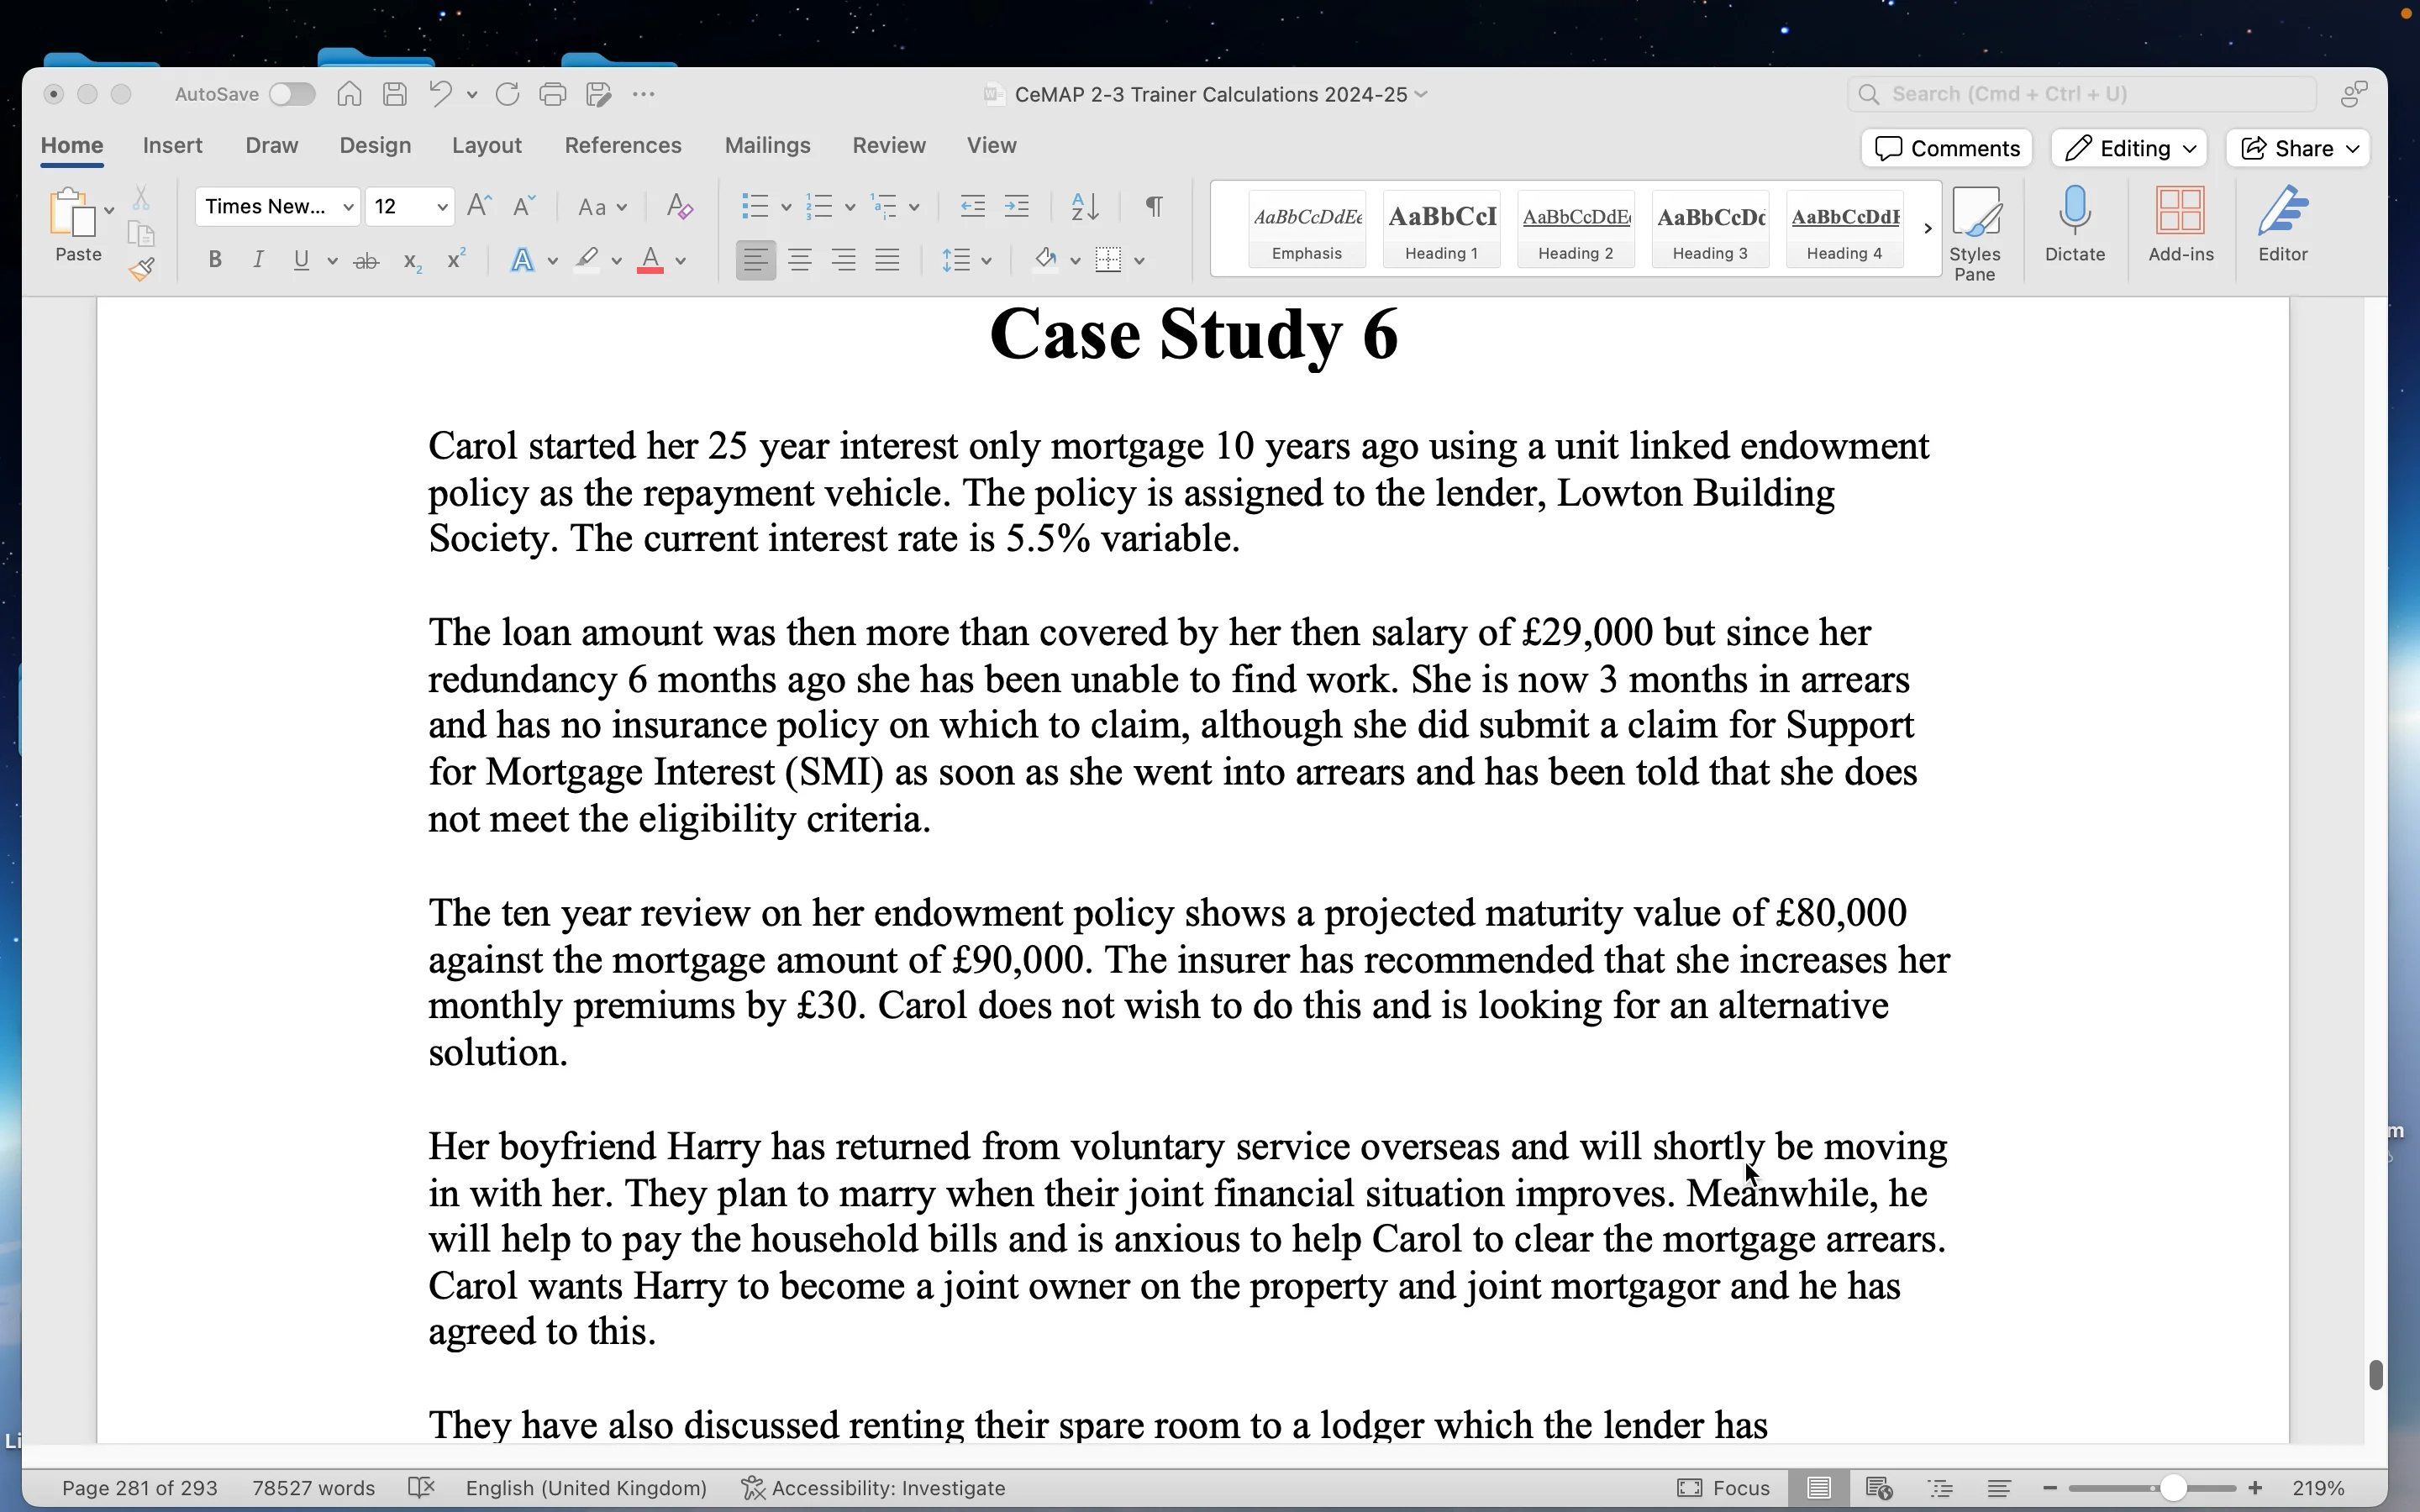Open the font name dropdown
The height and width of the screenshot is (1512, 2420).
click(348, 206)
